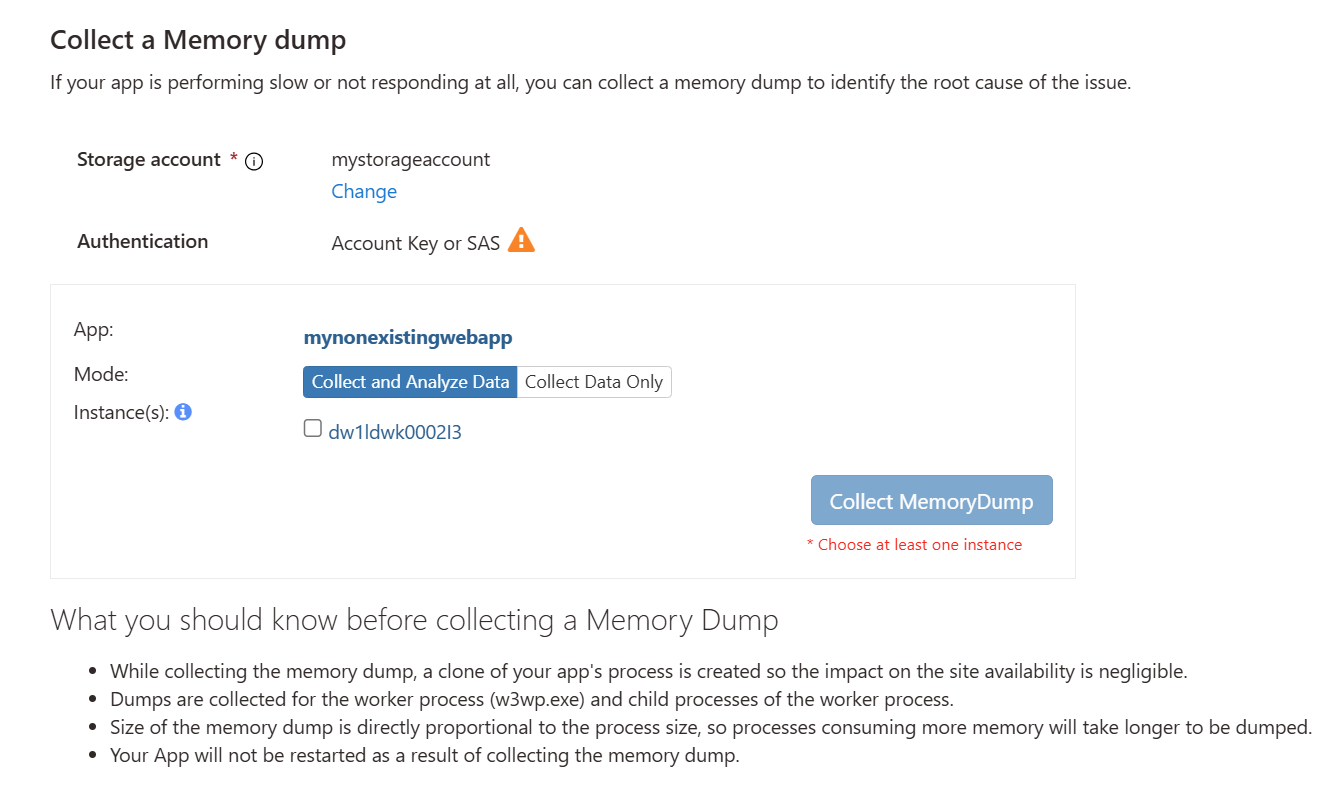Click the Mode label
Screen dimensions: 1321x787
101,374
